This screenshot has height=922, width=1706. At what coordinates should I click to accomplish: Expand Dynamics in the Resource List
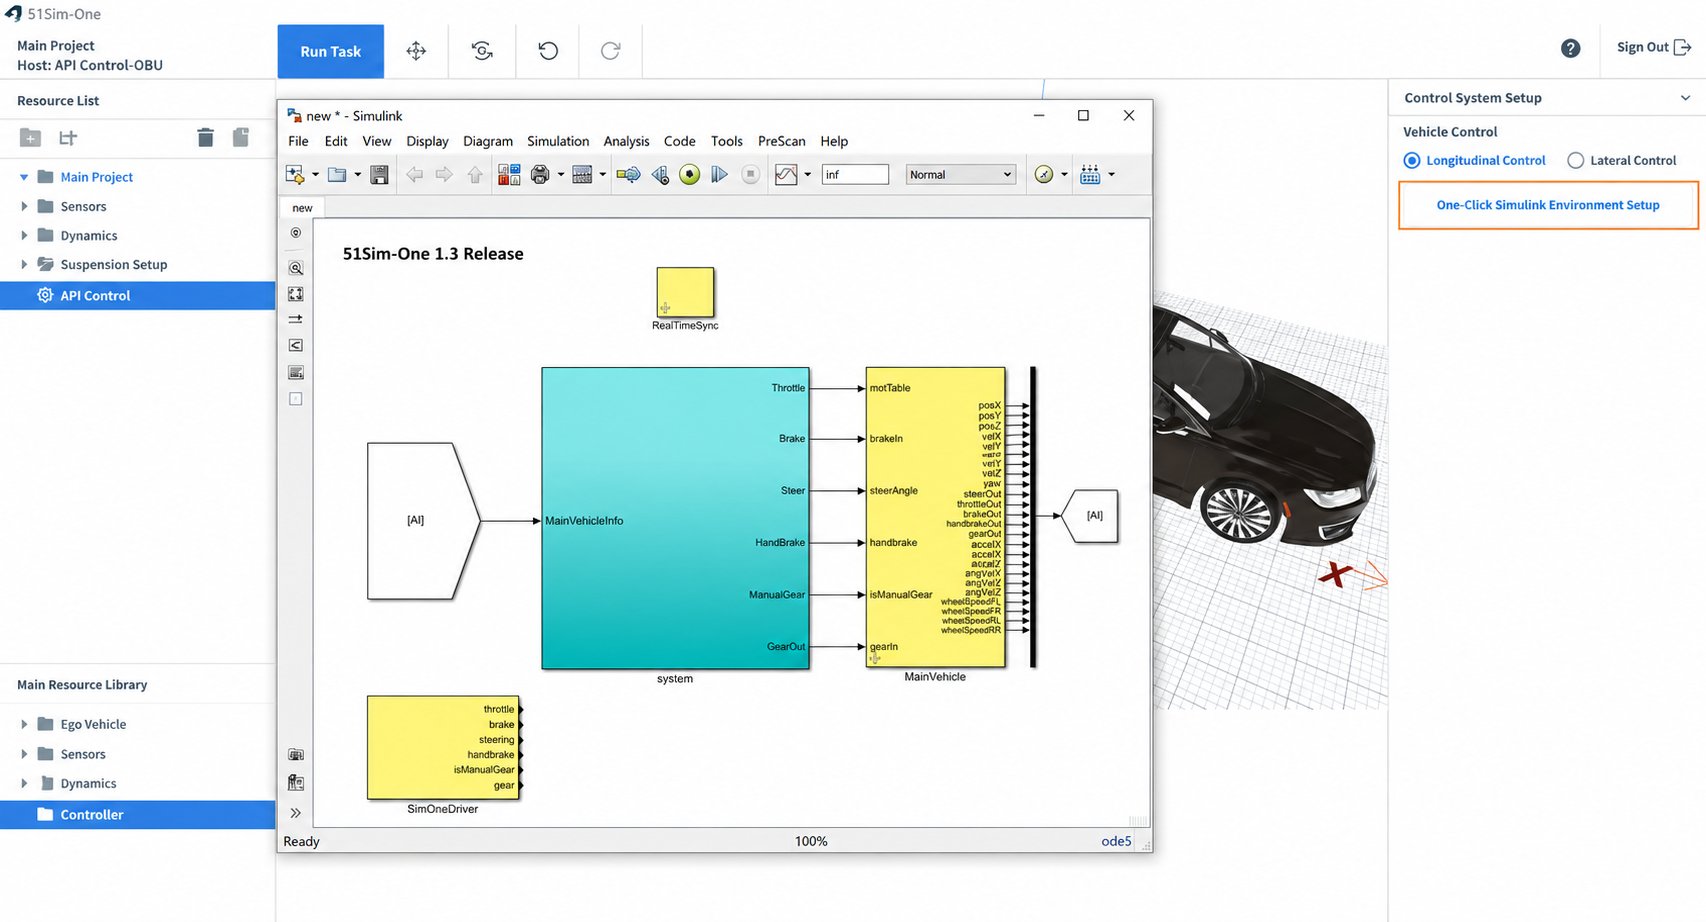pos(24,235)
